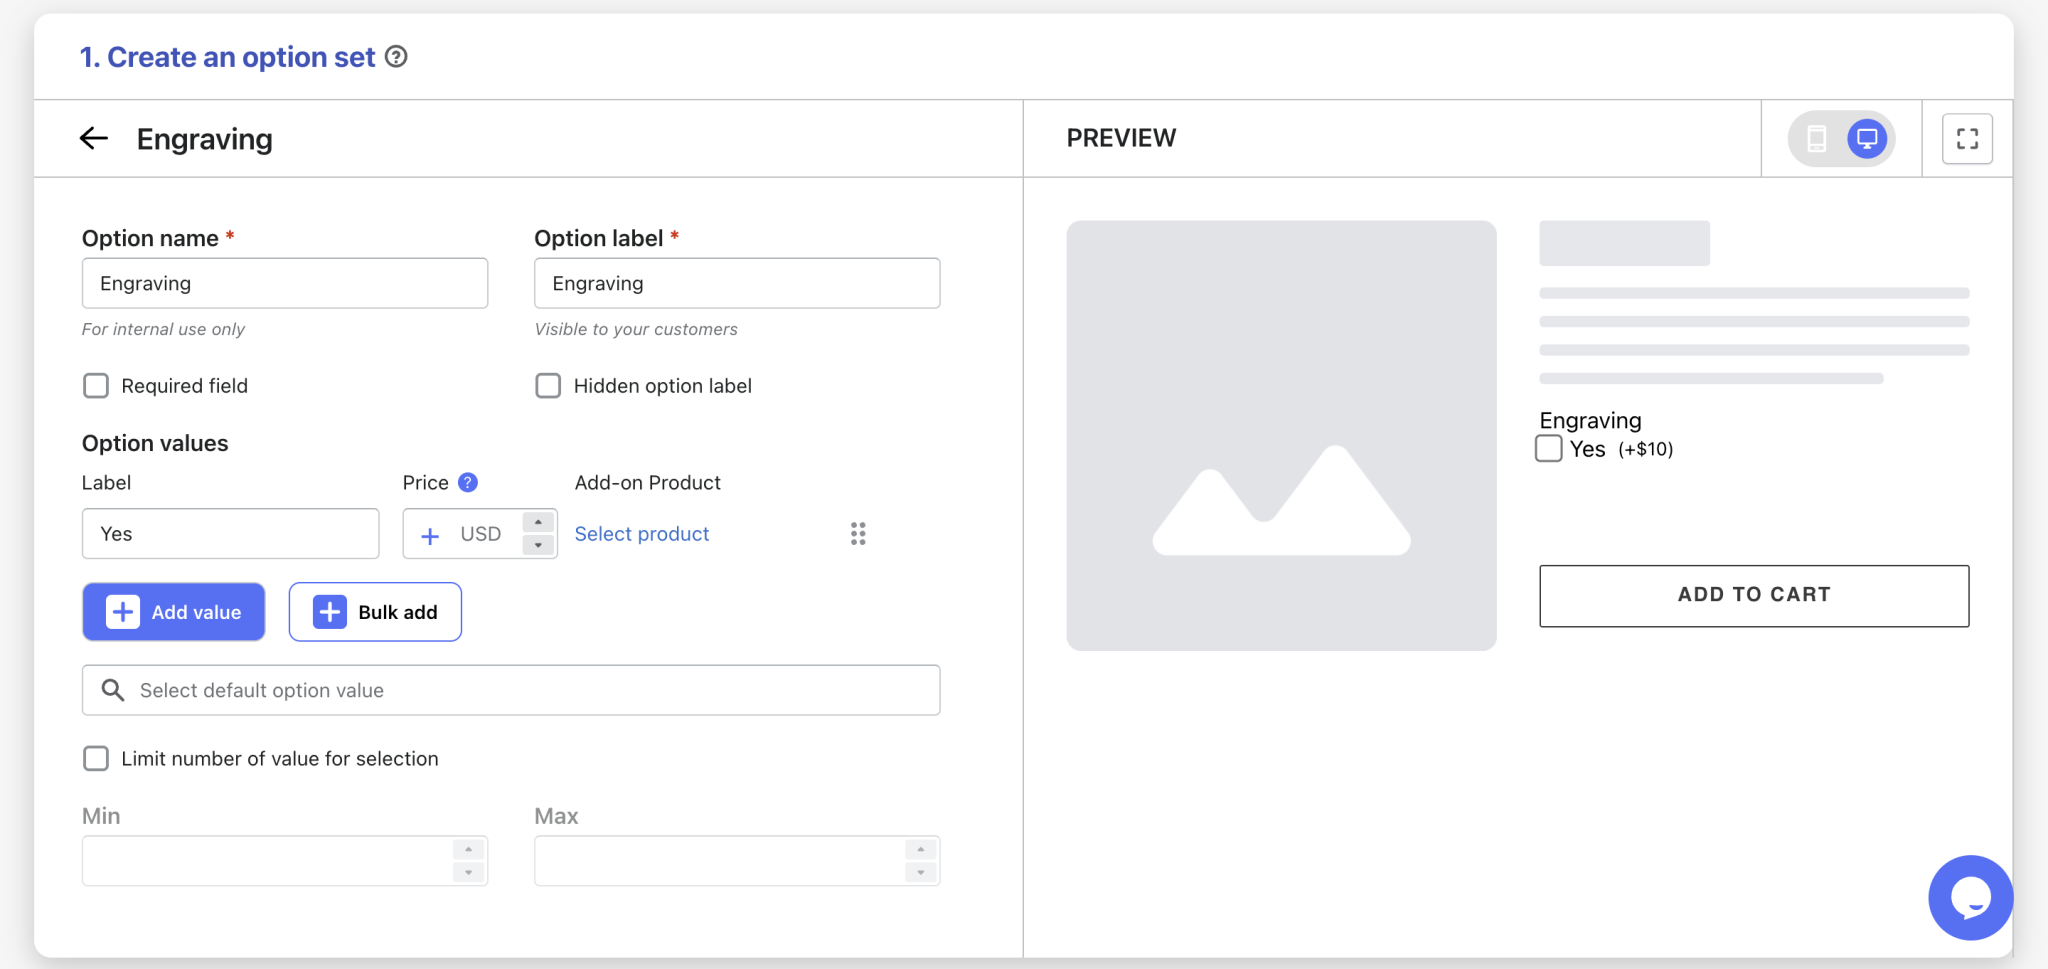Click the ADD TO CART preview button
Image resolution: width=2048 pixels, height=969 pixels.
[x=1753, y=594]
